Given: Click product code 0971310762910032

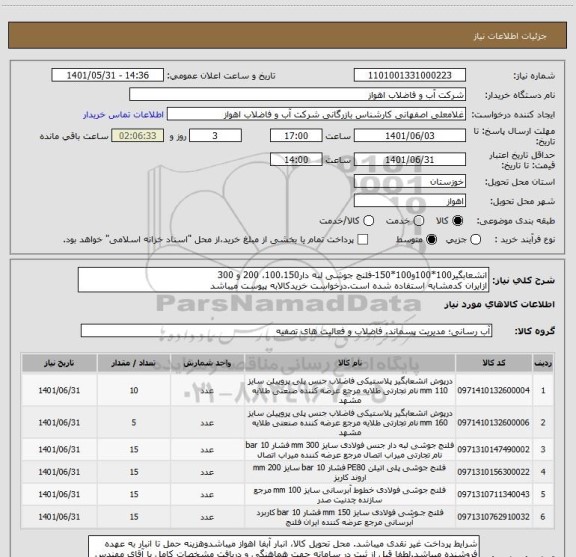Looking at the screenshot, I should tap(493, 517).
